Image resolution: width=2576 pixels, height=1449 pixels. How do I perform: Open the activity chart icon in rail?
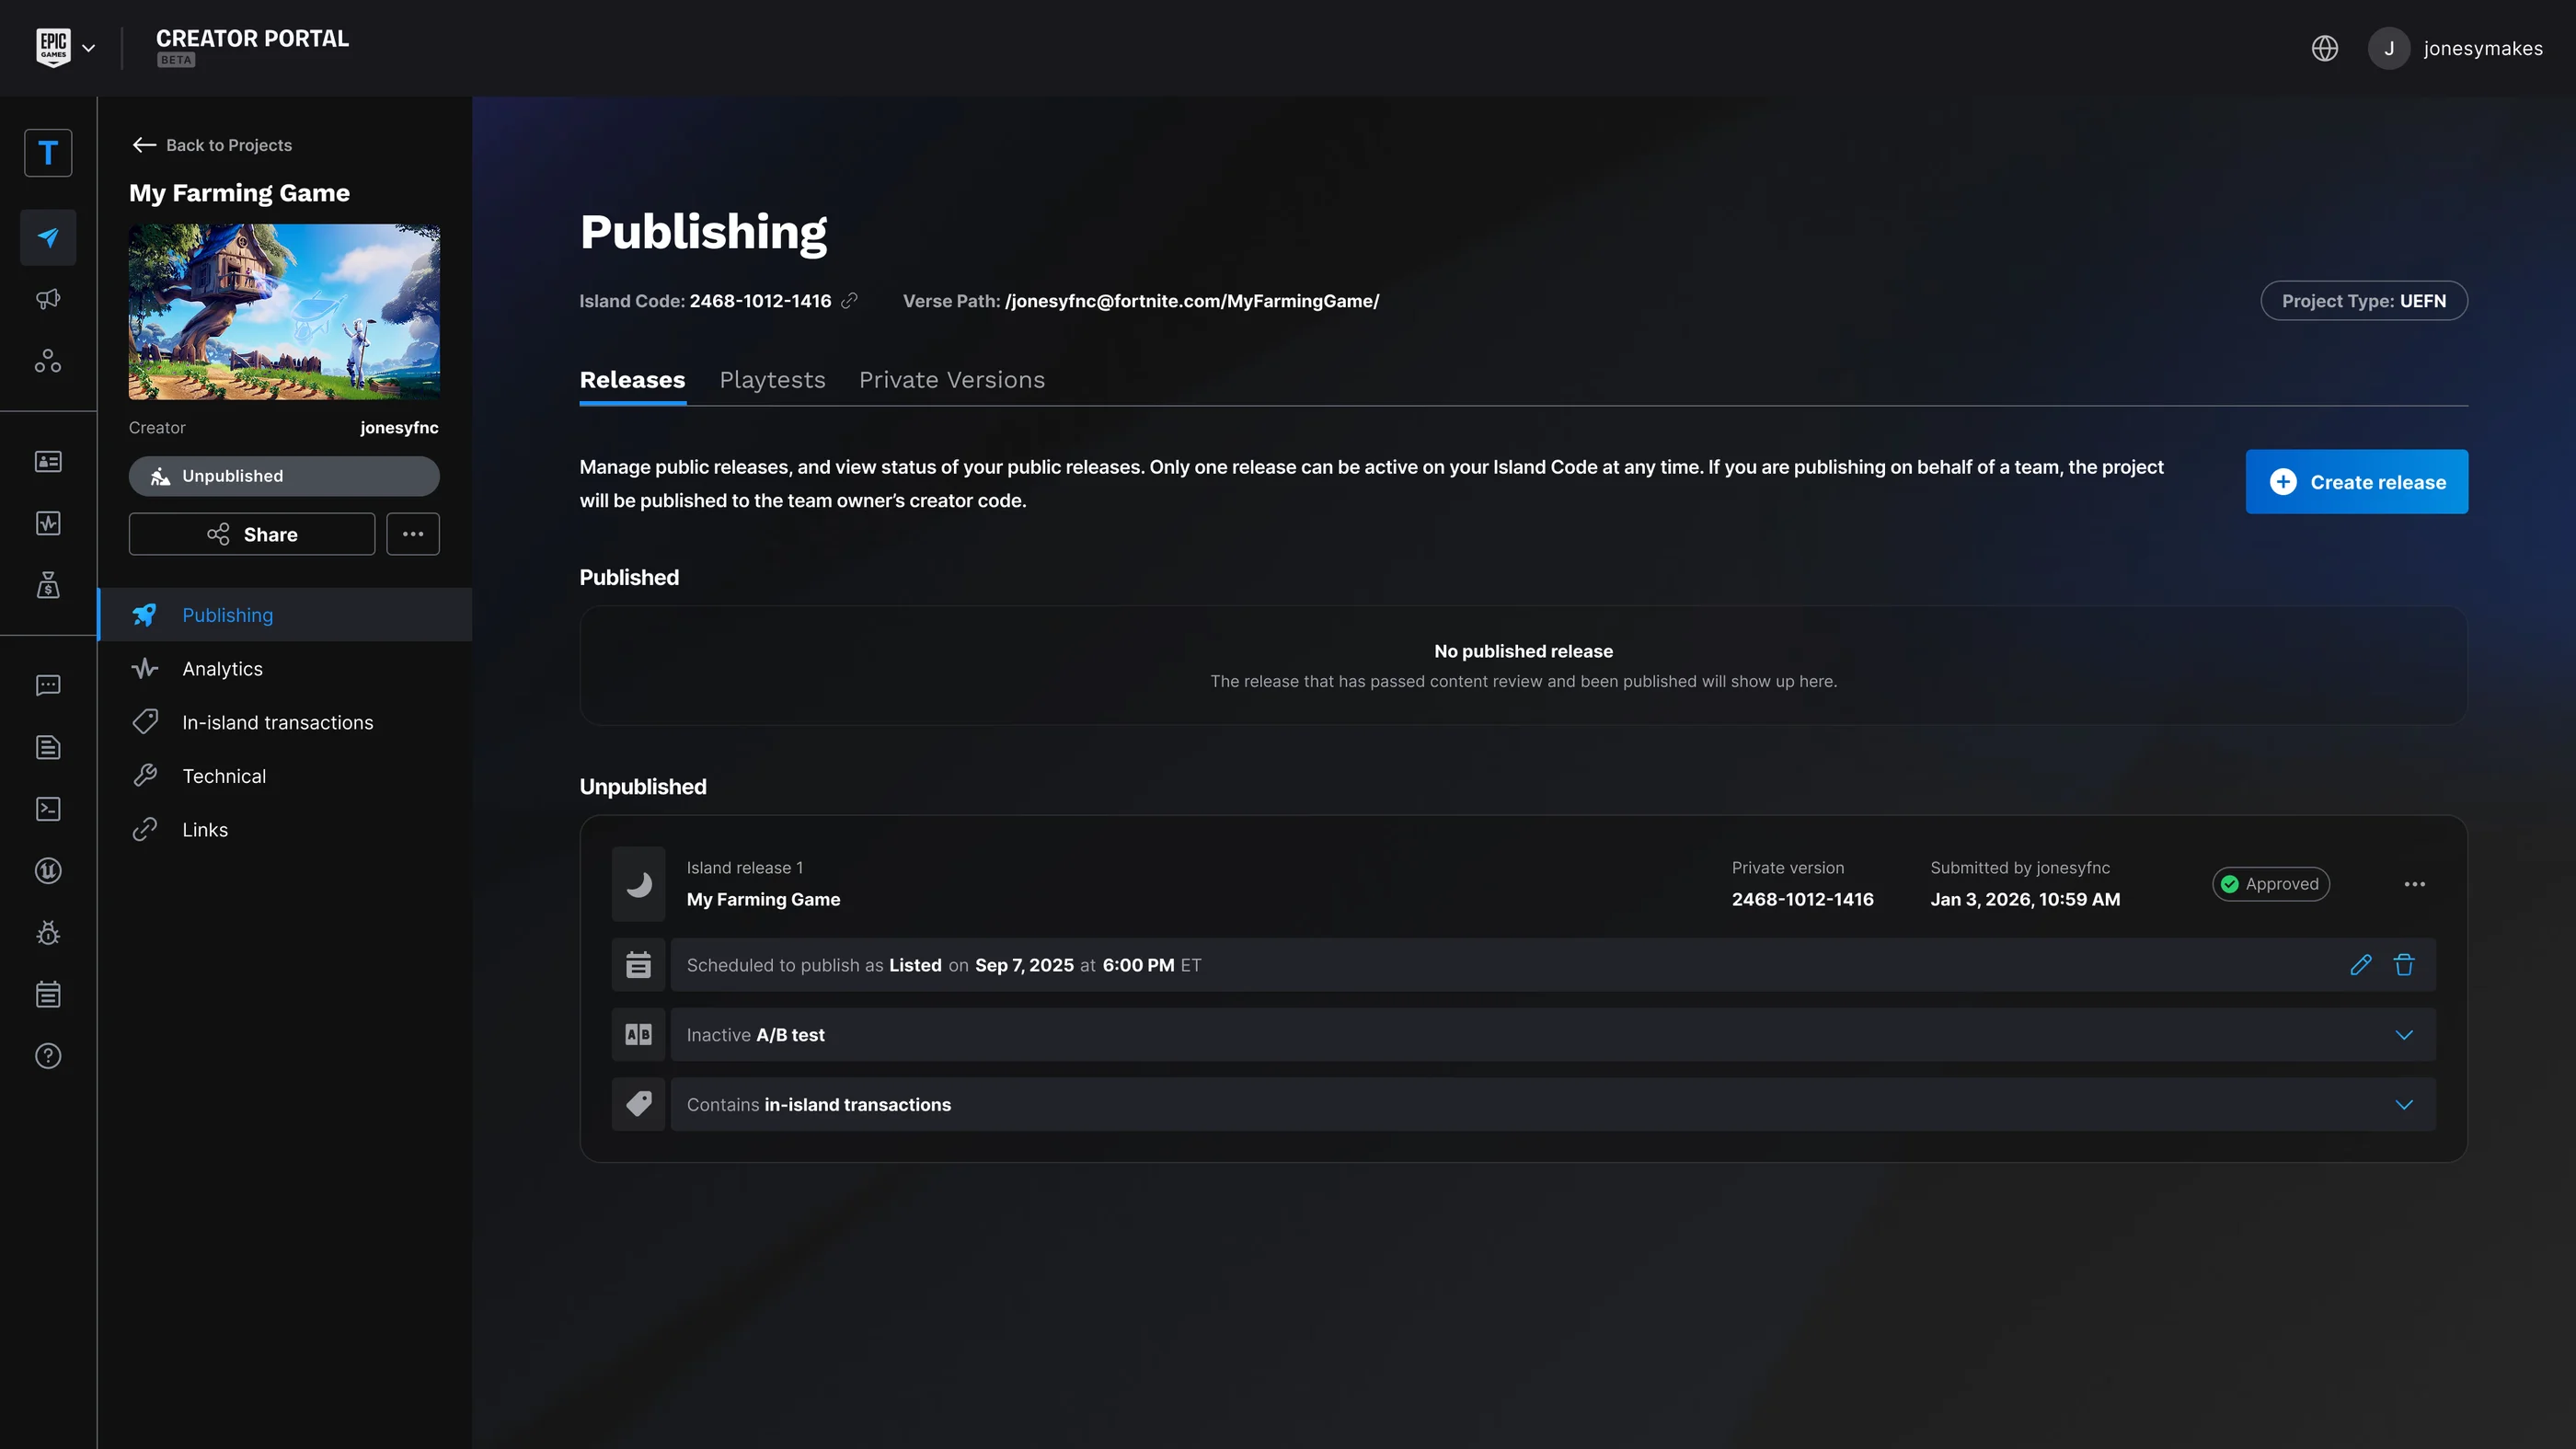tap(48, 523)
